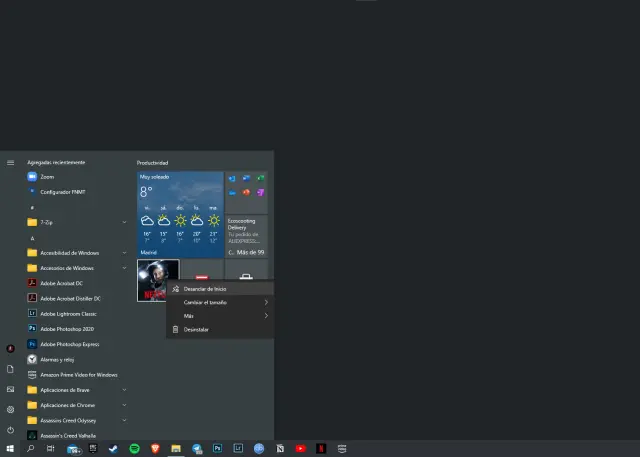Click the Spotify icon in the taskbar

coord(134,449)
